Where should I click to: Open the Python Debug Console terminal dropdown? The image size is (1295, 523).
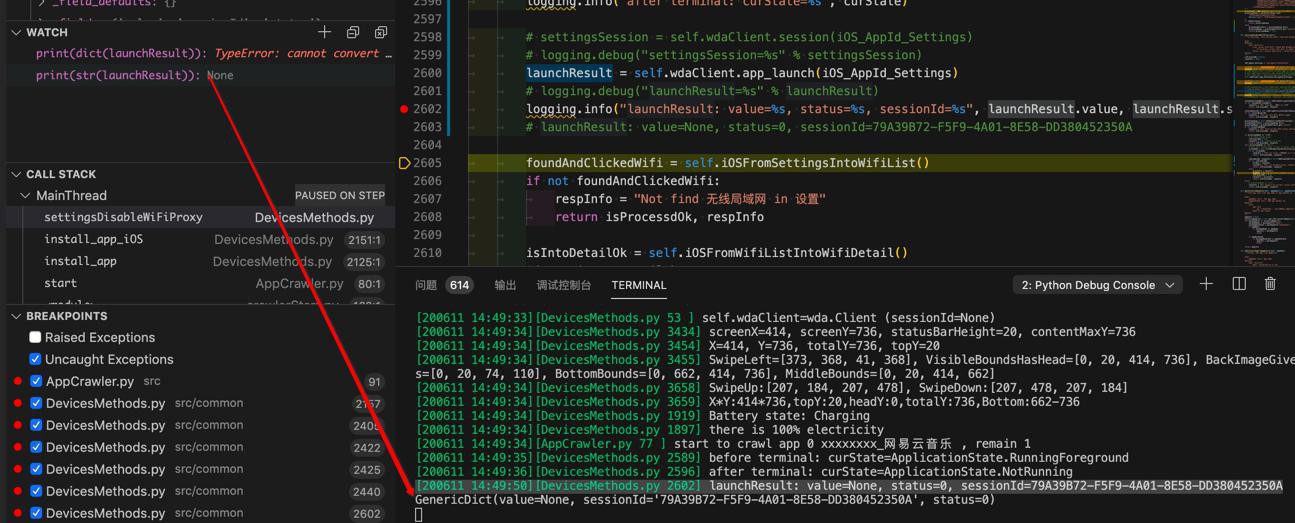pos(1097,285)
